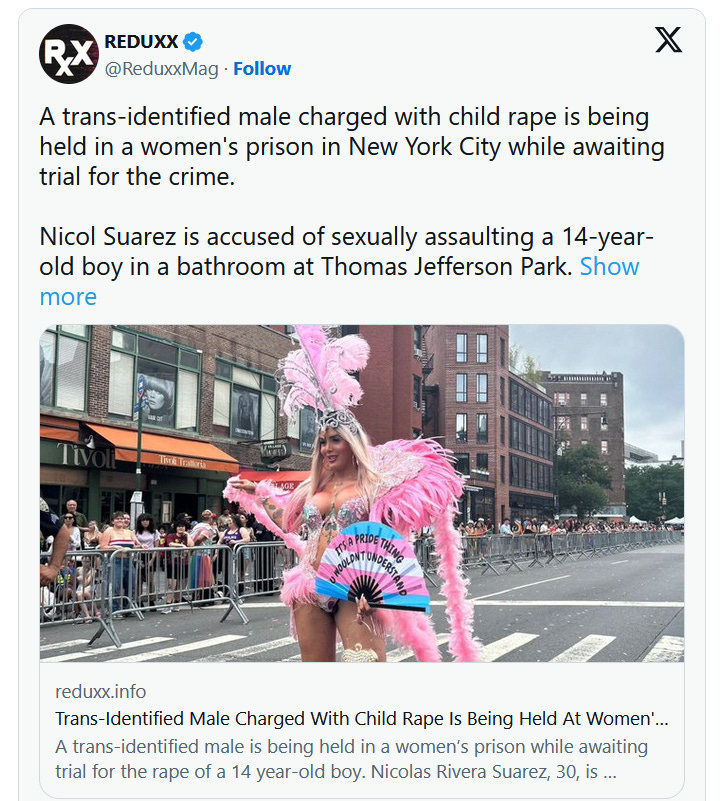Open the REDUXX display name
Screen dimensions: 721x801
(141, 41)
